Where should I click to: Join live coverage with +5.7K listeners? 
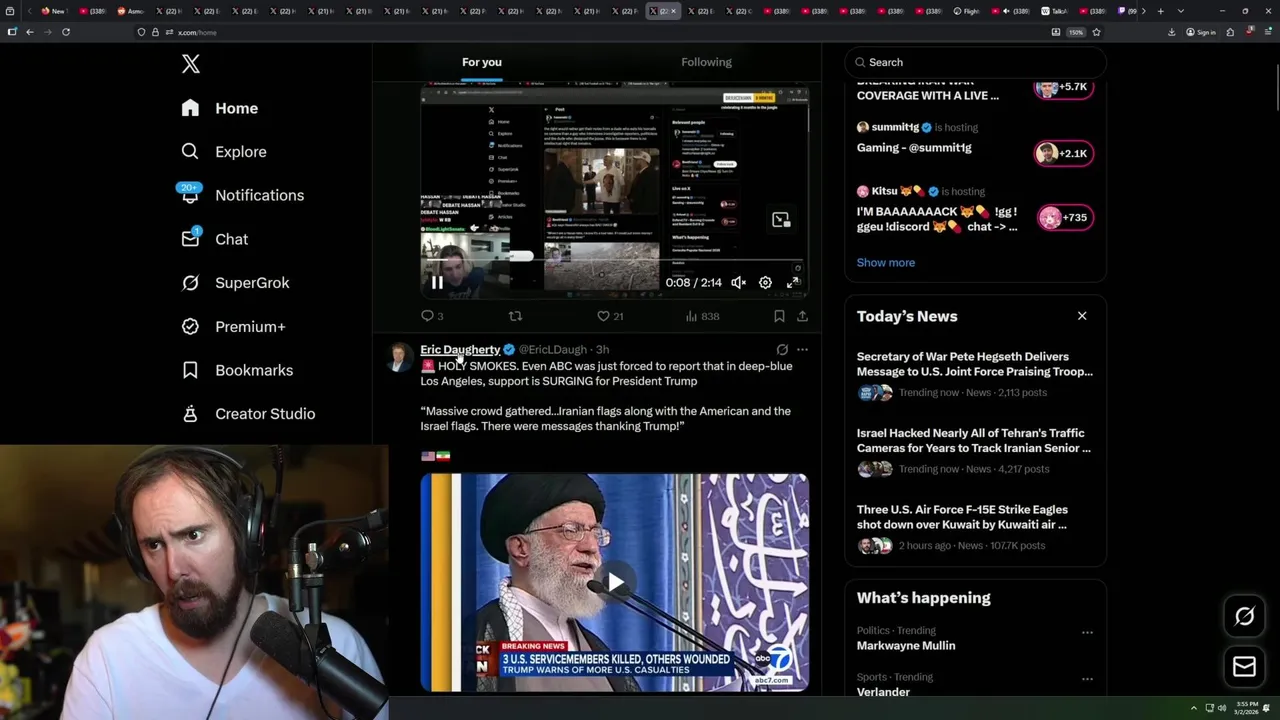click(x=1063, y=88)
